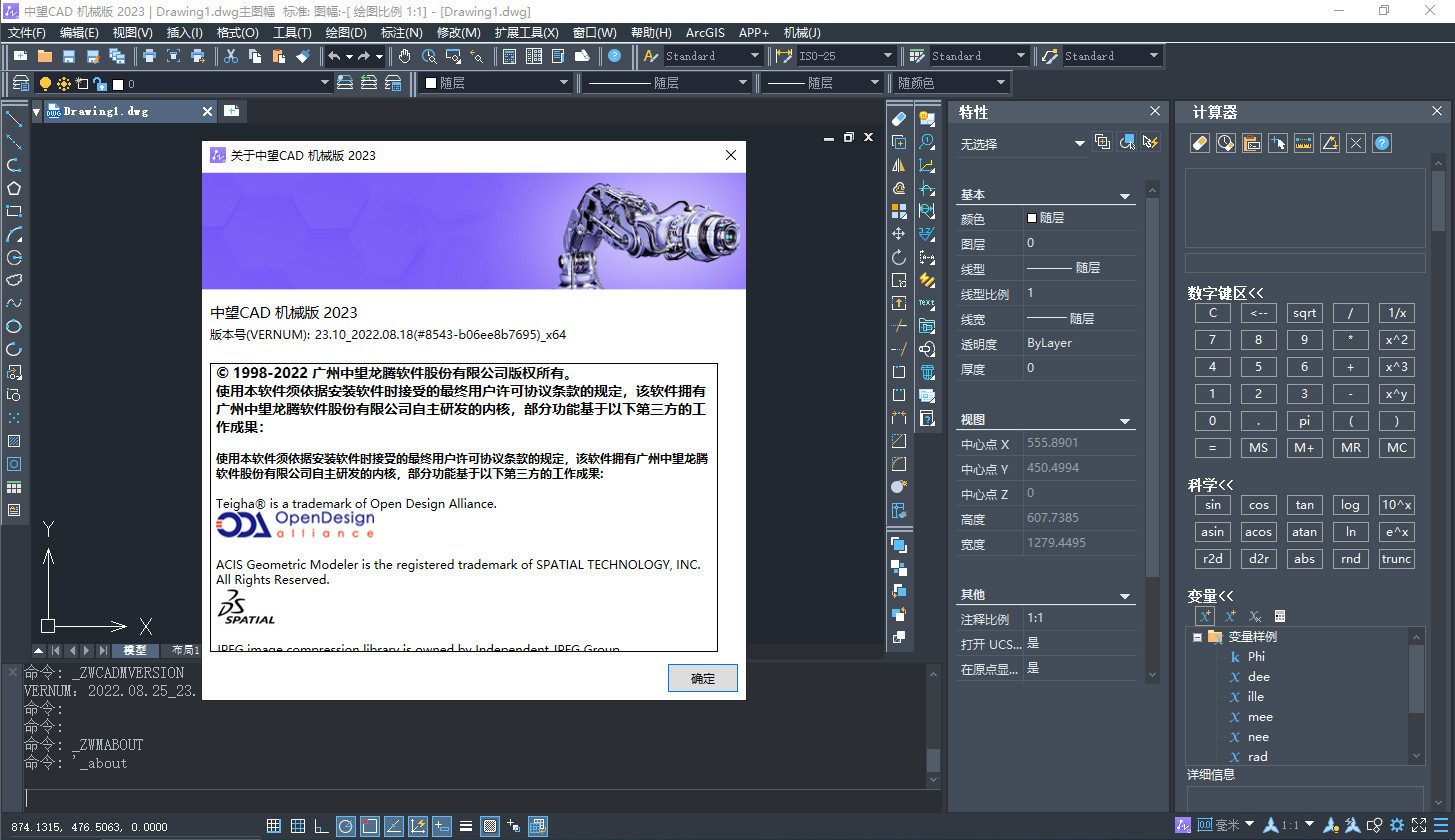Viewport: 1455px width, 840px height.
Task: Select the Polygon tool in left toolbar
Action: (x=14, y=188)
